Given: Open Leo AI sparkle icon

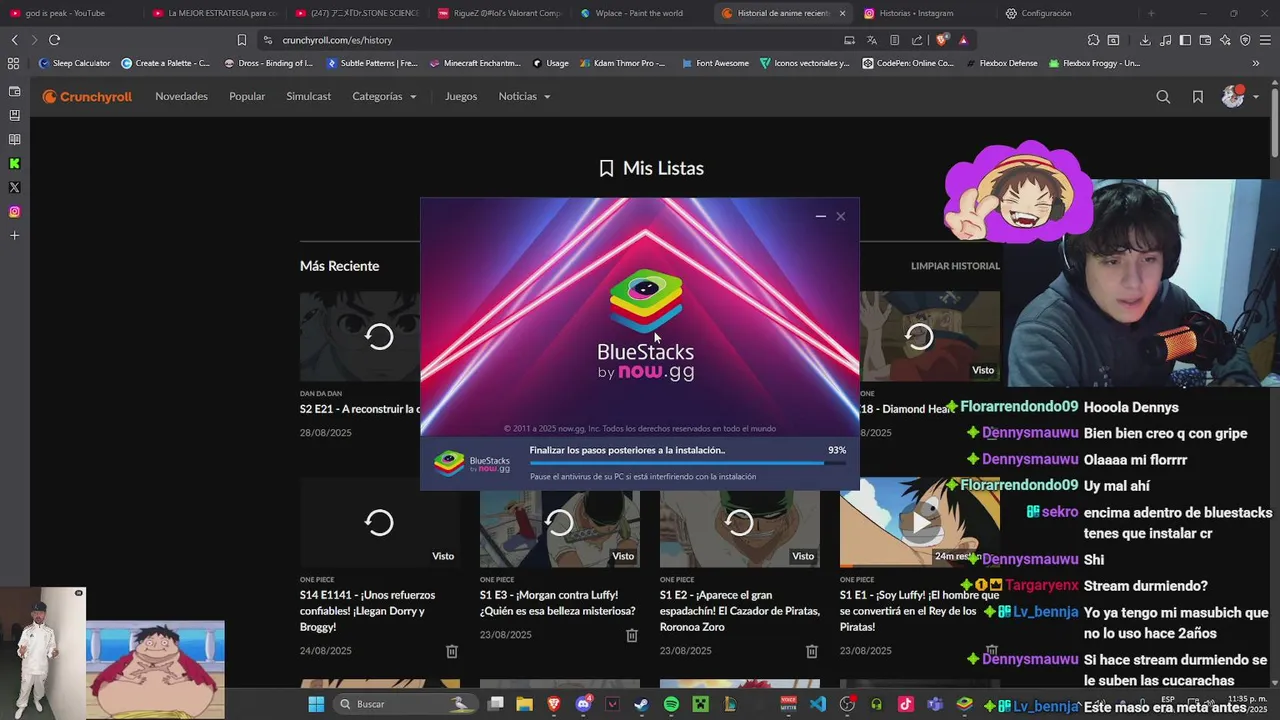Looking at the screenshot, I should [x=1225, y=40].
